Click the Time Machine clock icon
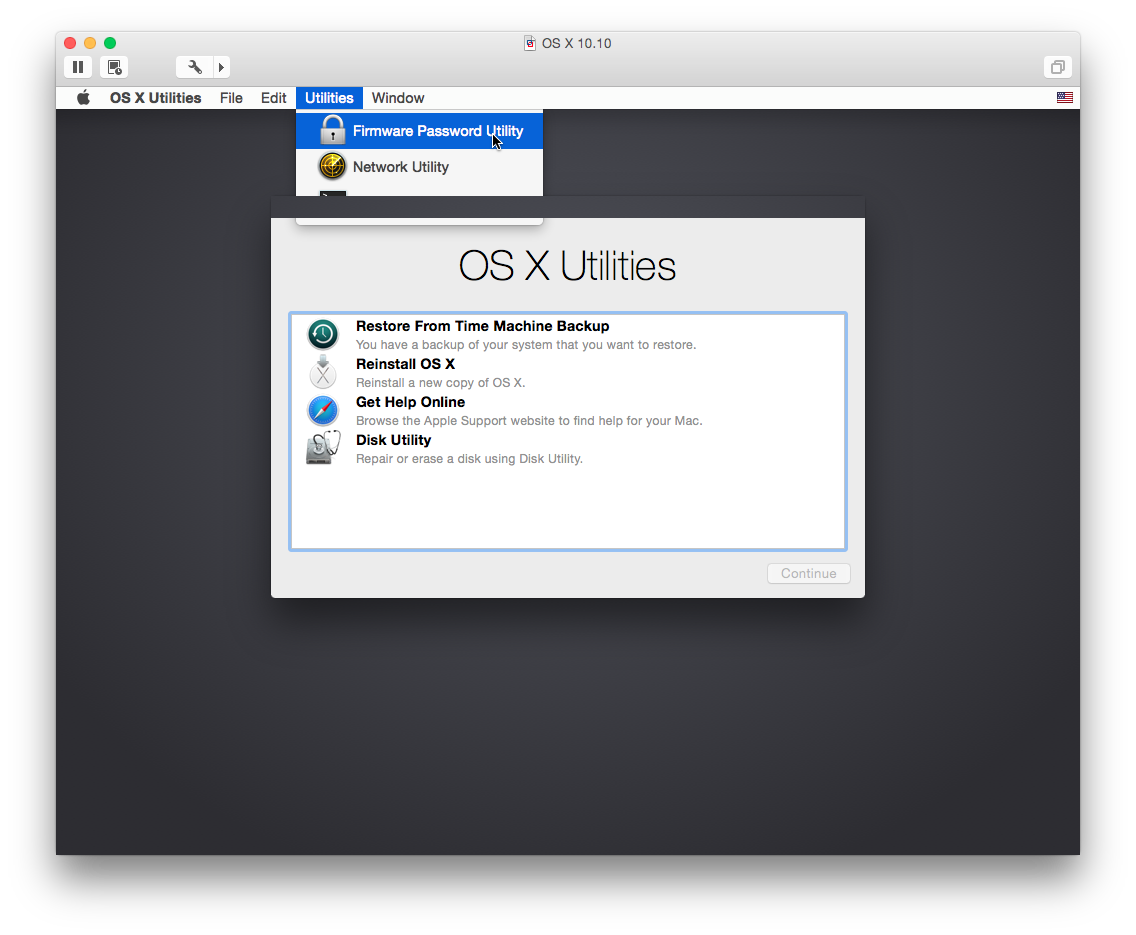This screenshot has height=935, width=1136. click(323, 335)
